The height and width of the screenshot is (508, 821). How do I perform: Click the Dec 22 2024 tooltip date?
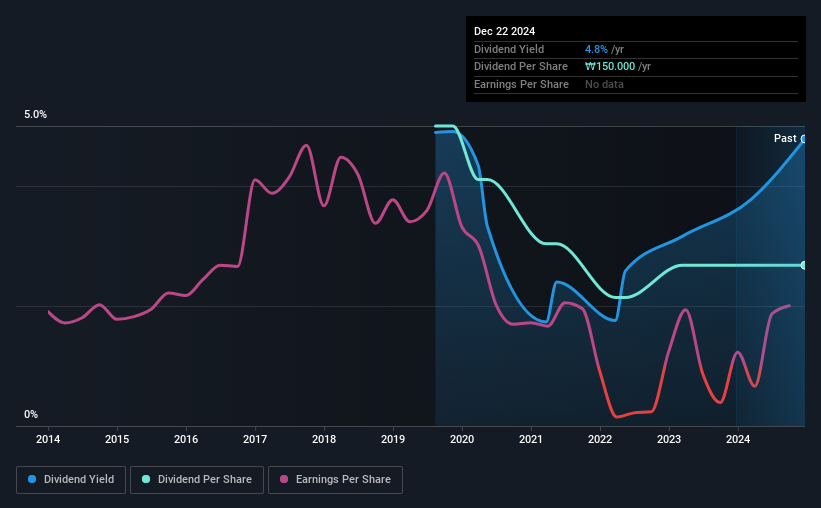click(504, 31)
